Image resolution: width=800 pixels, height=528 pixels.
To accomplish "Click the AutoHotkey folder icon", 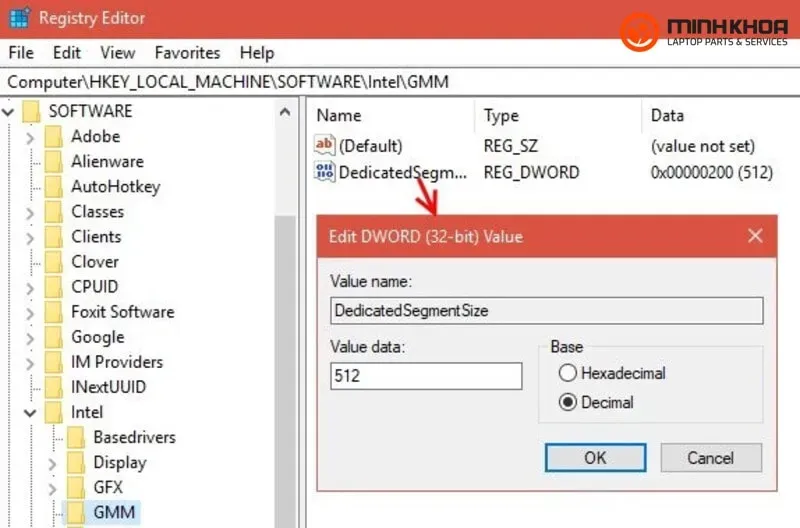I will click(x=54, y=187).
